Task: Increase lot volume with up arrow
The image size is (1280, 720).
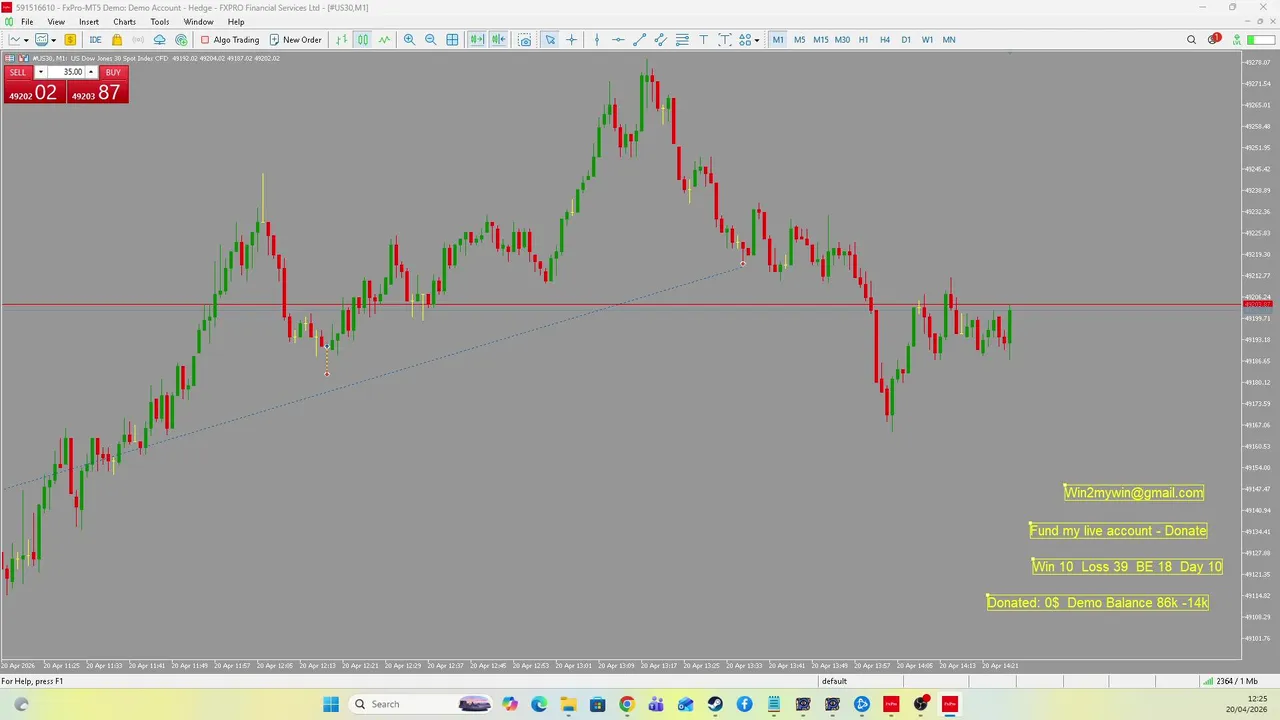Action: [91, 72]
